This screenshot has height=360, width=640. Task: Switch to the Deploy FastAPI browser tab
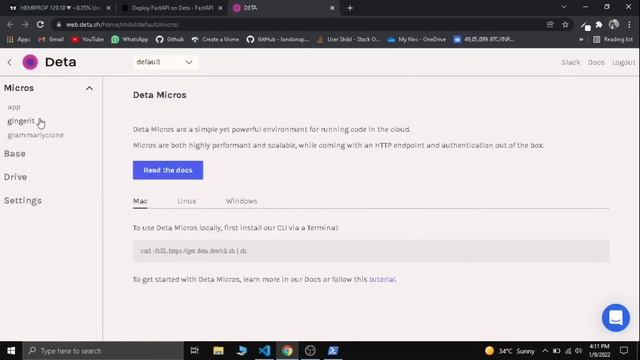click(172, 8)
